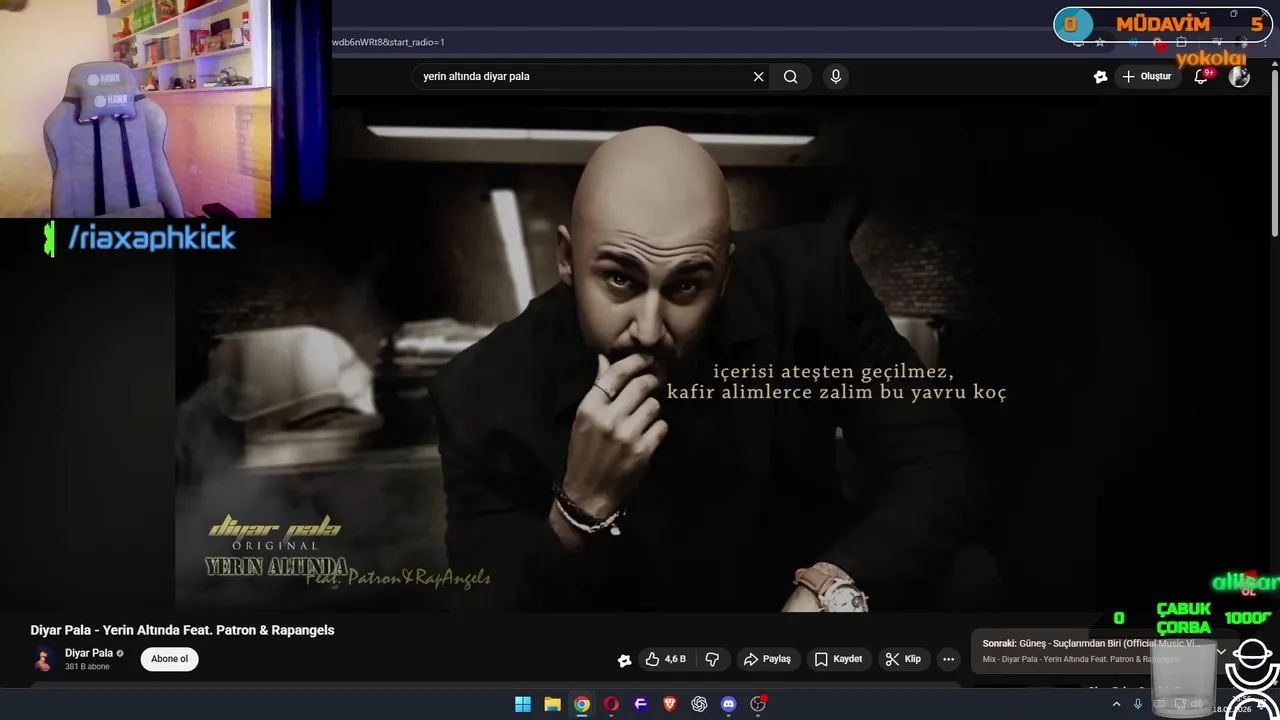Open the Oluştur create menu
Screen dimensions: 1280x720
point(1147,77)
